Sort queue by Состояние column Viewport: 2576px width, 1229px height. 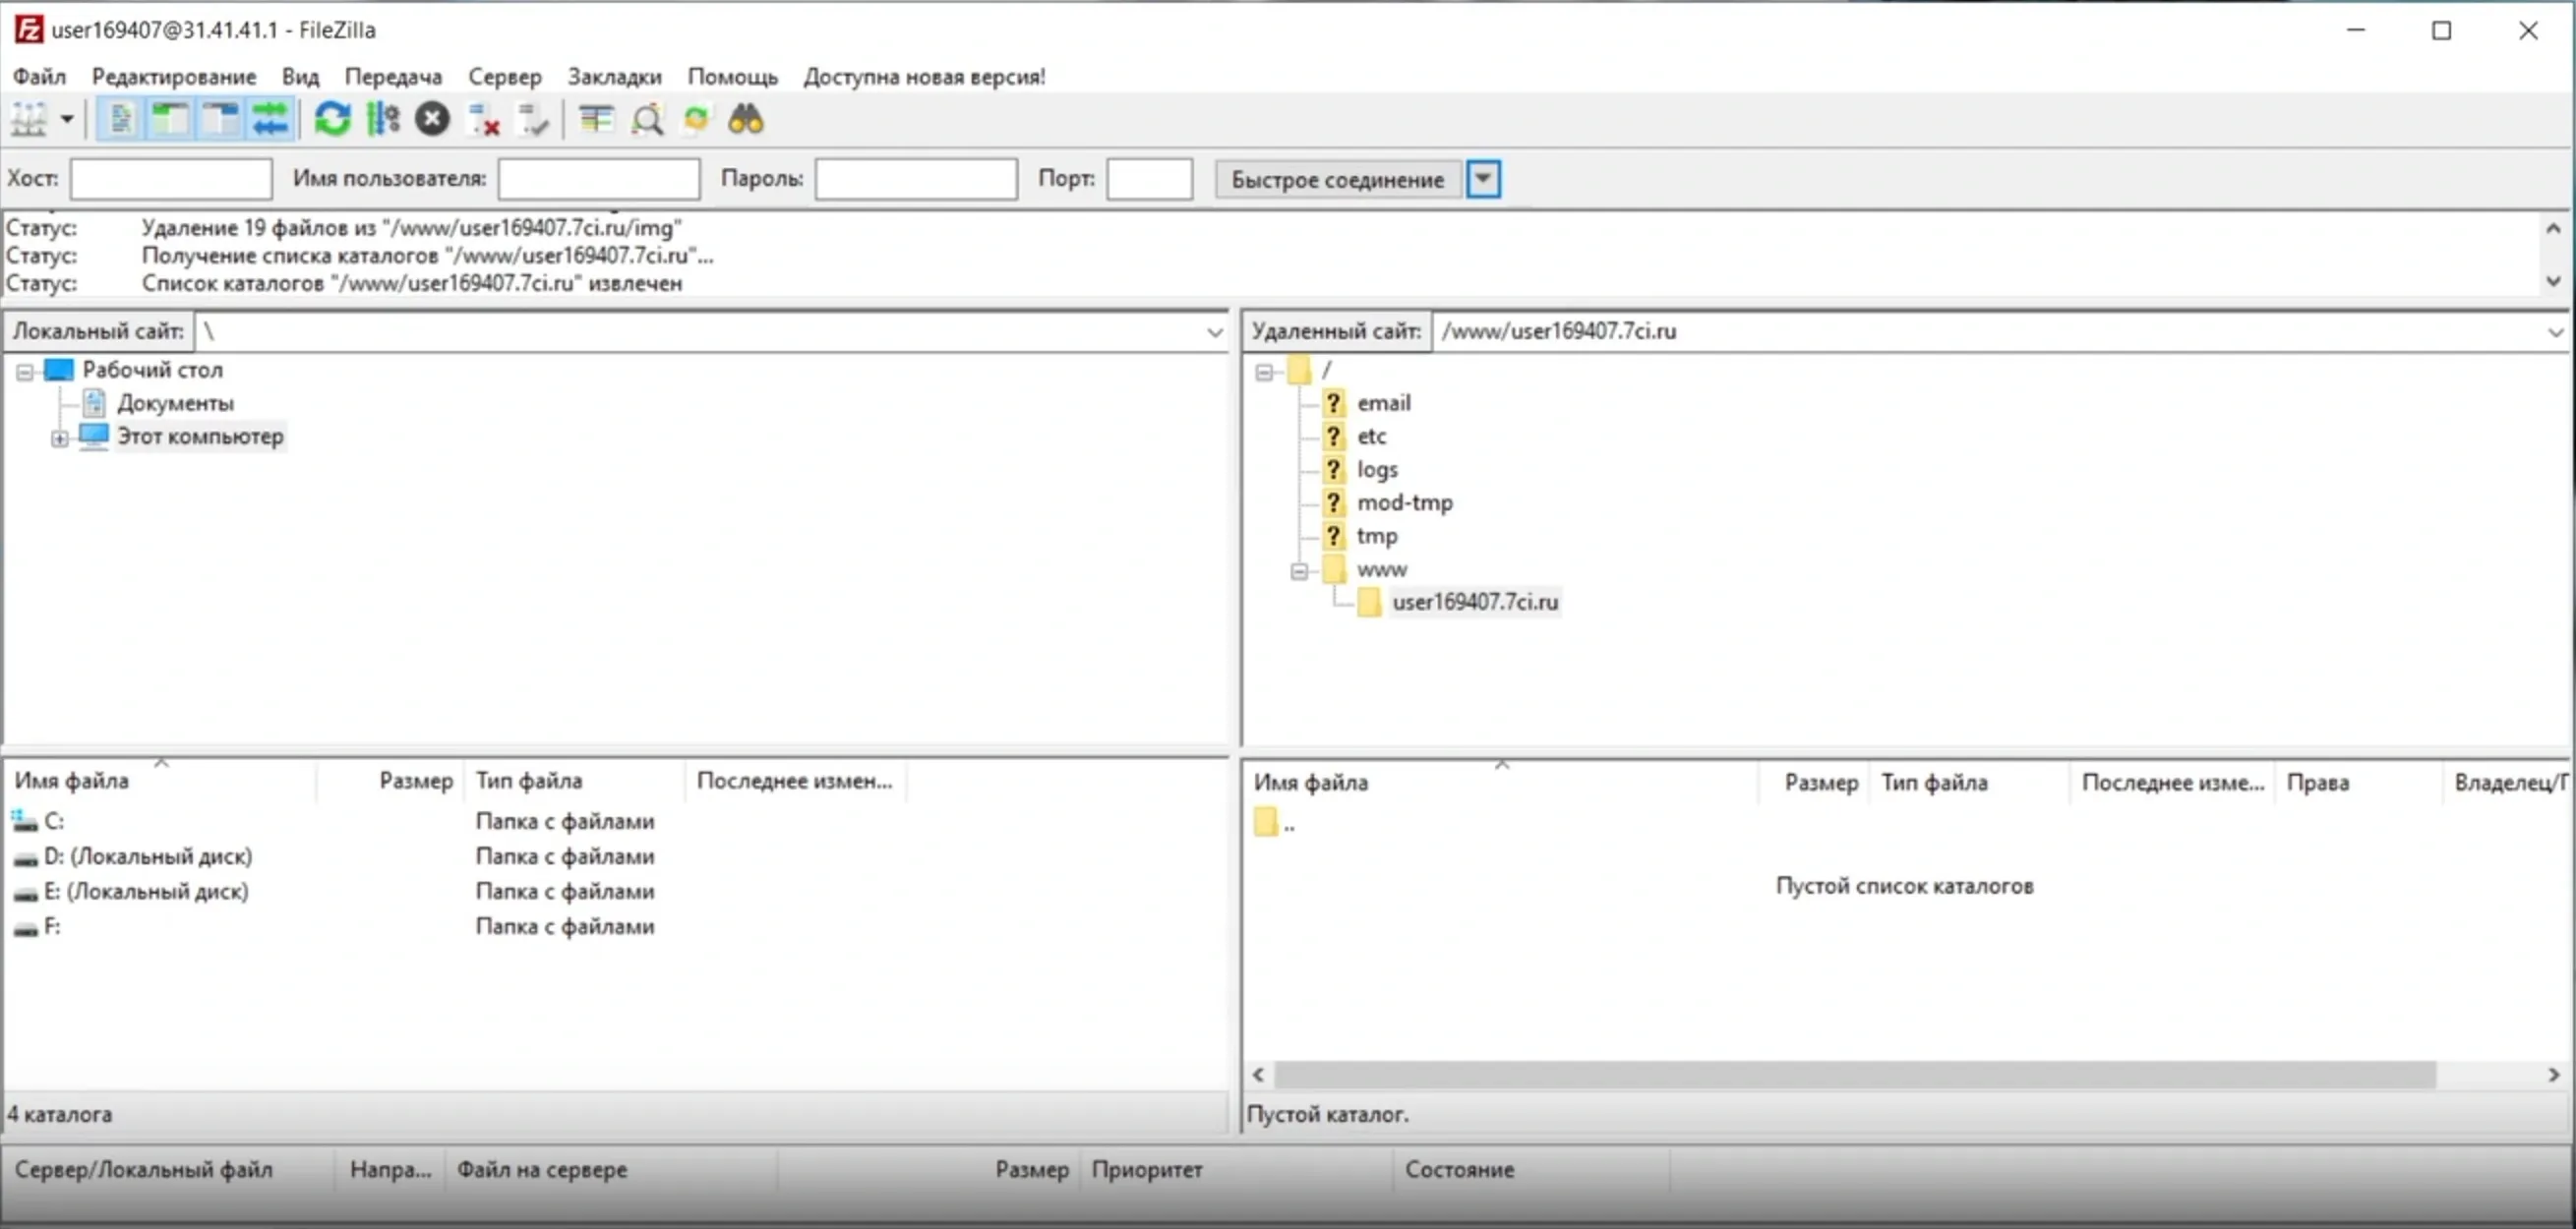click(x=1530, y=1170)
